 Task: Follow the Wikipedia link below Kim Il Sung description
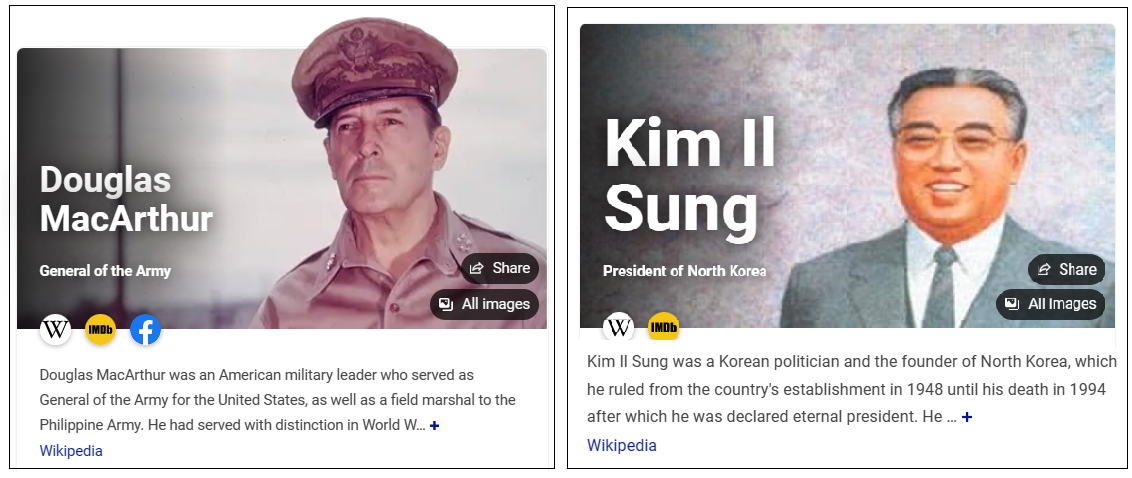(622, 445)
